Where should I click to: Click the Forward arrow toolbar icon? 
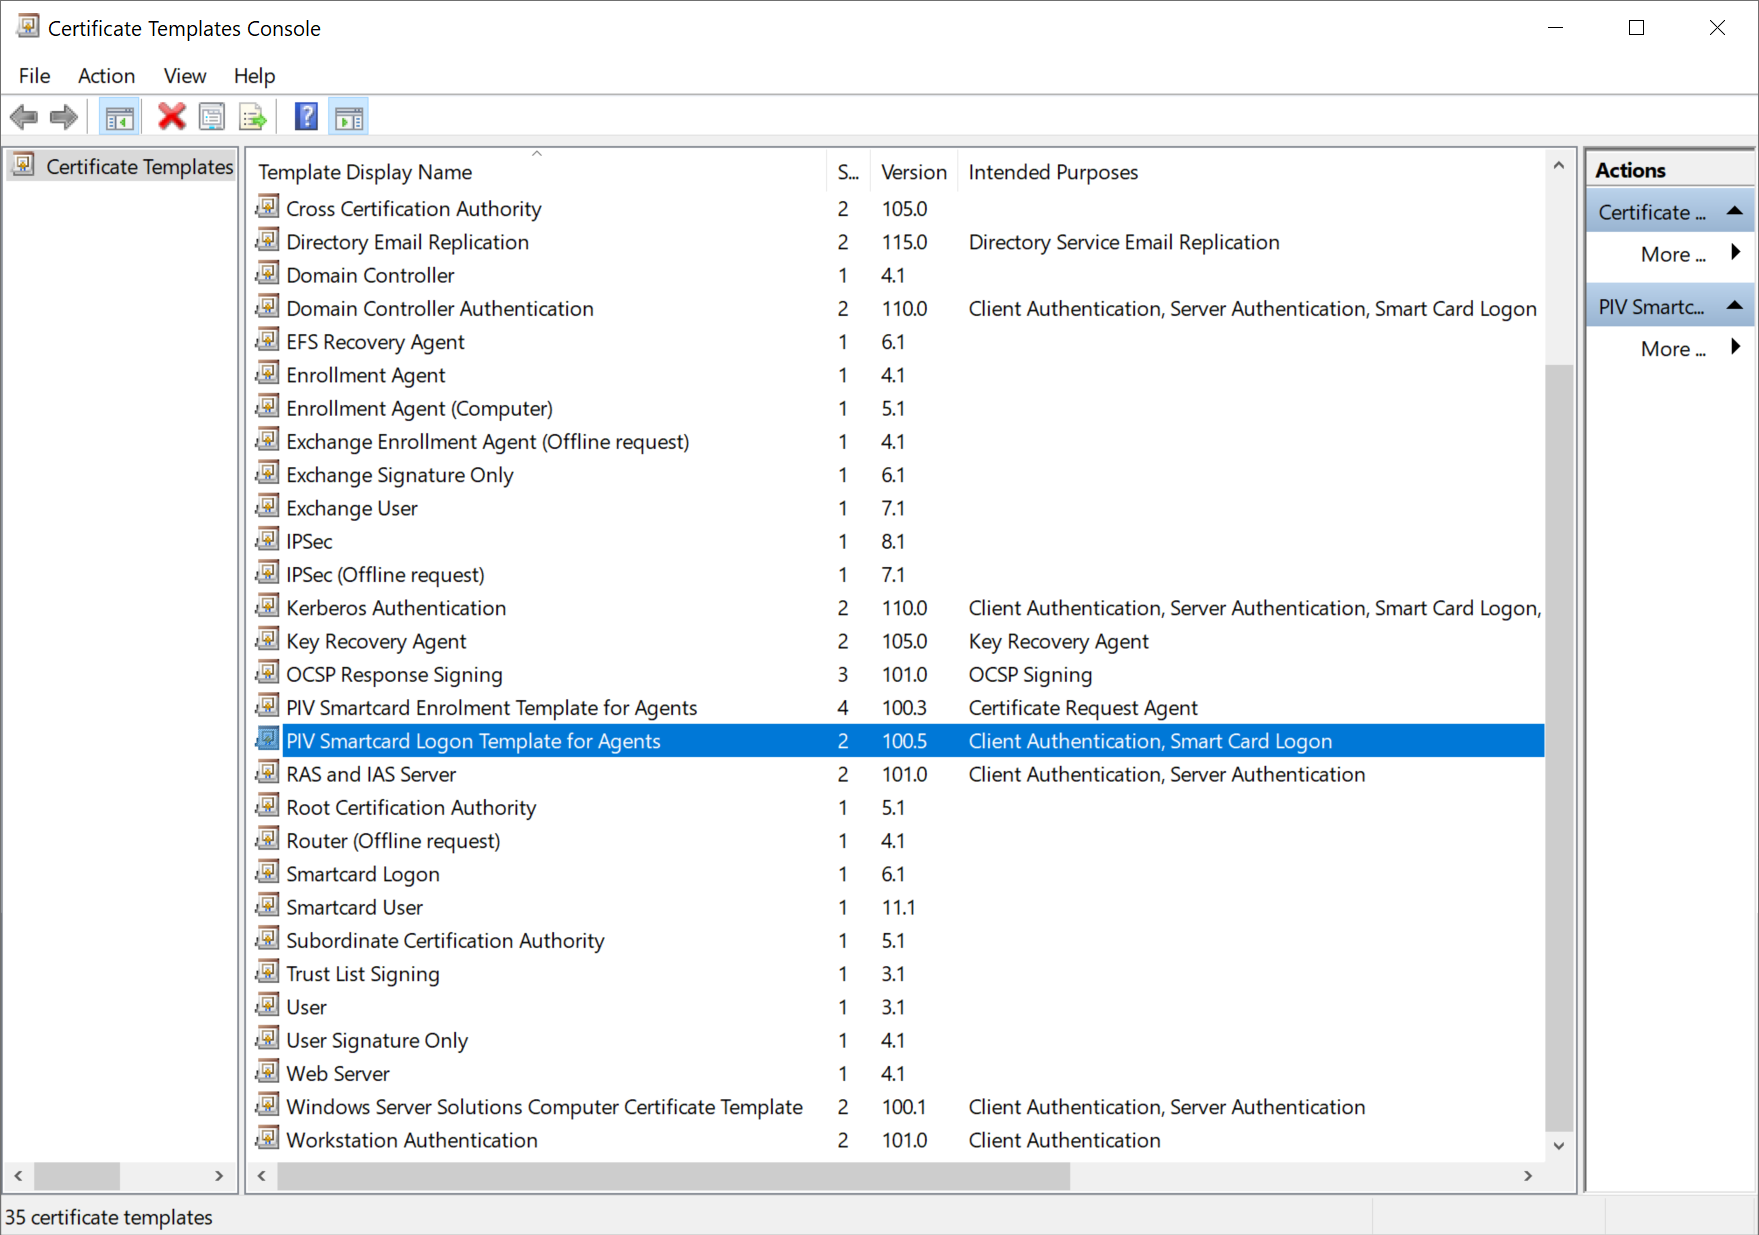pos(64,117)
